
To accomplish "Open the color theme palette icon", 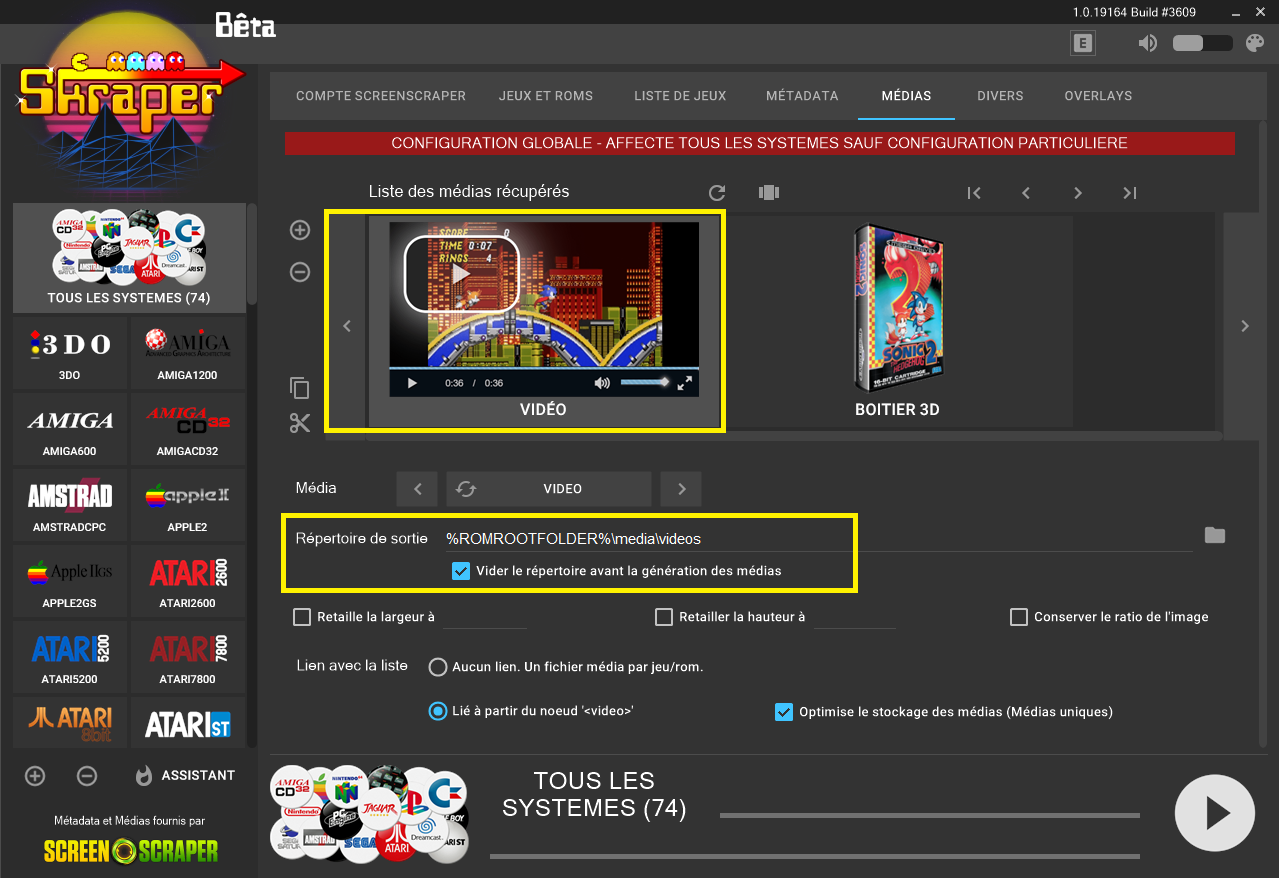I will (1254, 43).
